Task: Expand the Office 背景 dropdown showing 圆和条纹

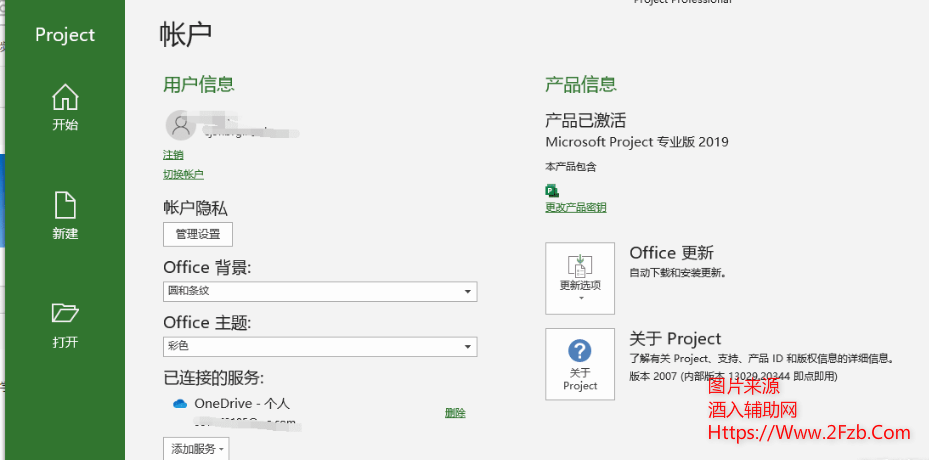Action: click(320, 292)
